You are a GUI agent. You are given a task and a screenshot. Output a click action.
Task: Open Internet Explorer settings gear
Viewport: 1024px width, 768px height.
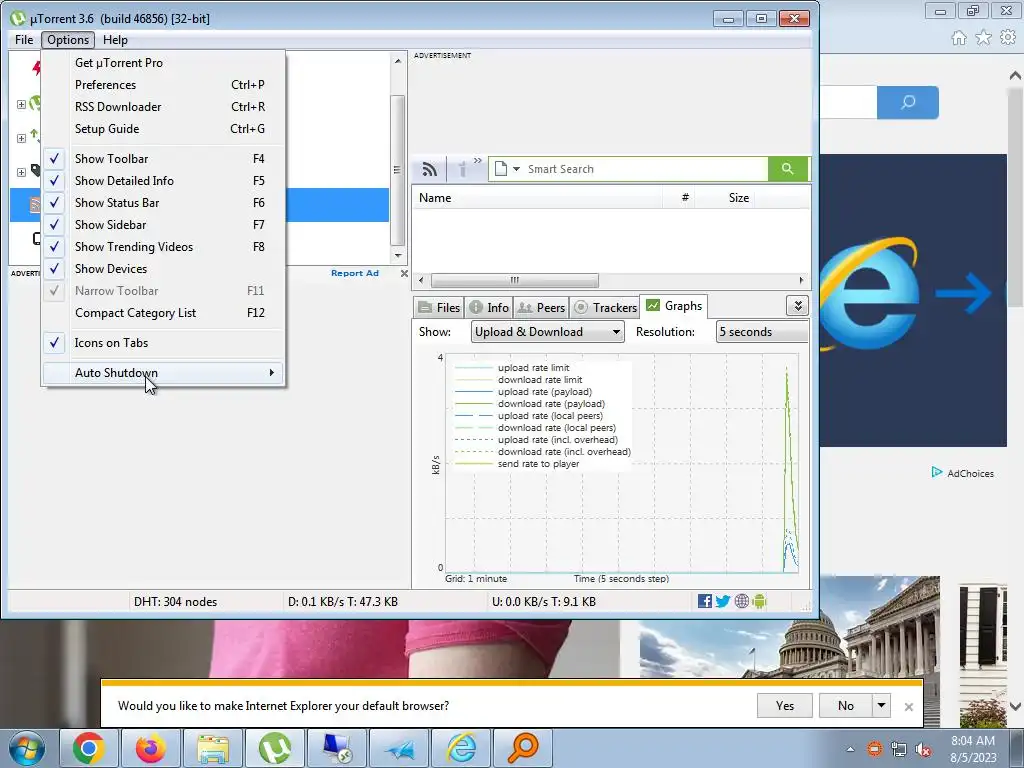pos(1008,38)
